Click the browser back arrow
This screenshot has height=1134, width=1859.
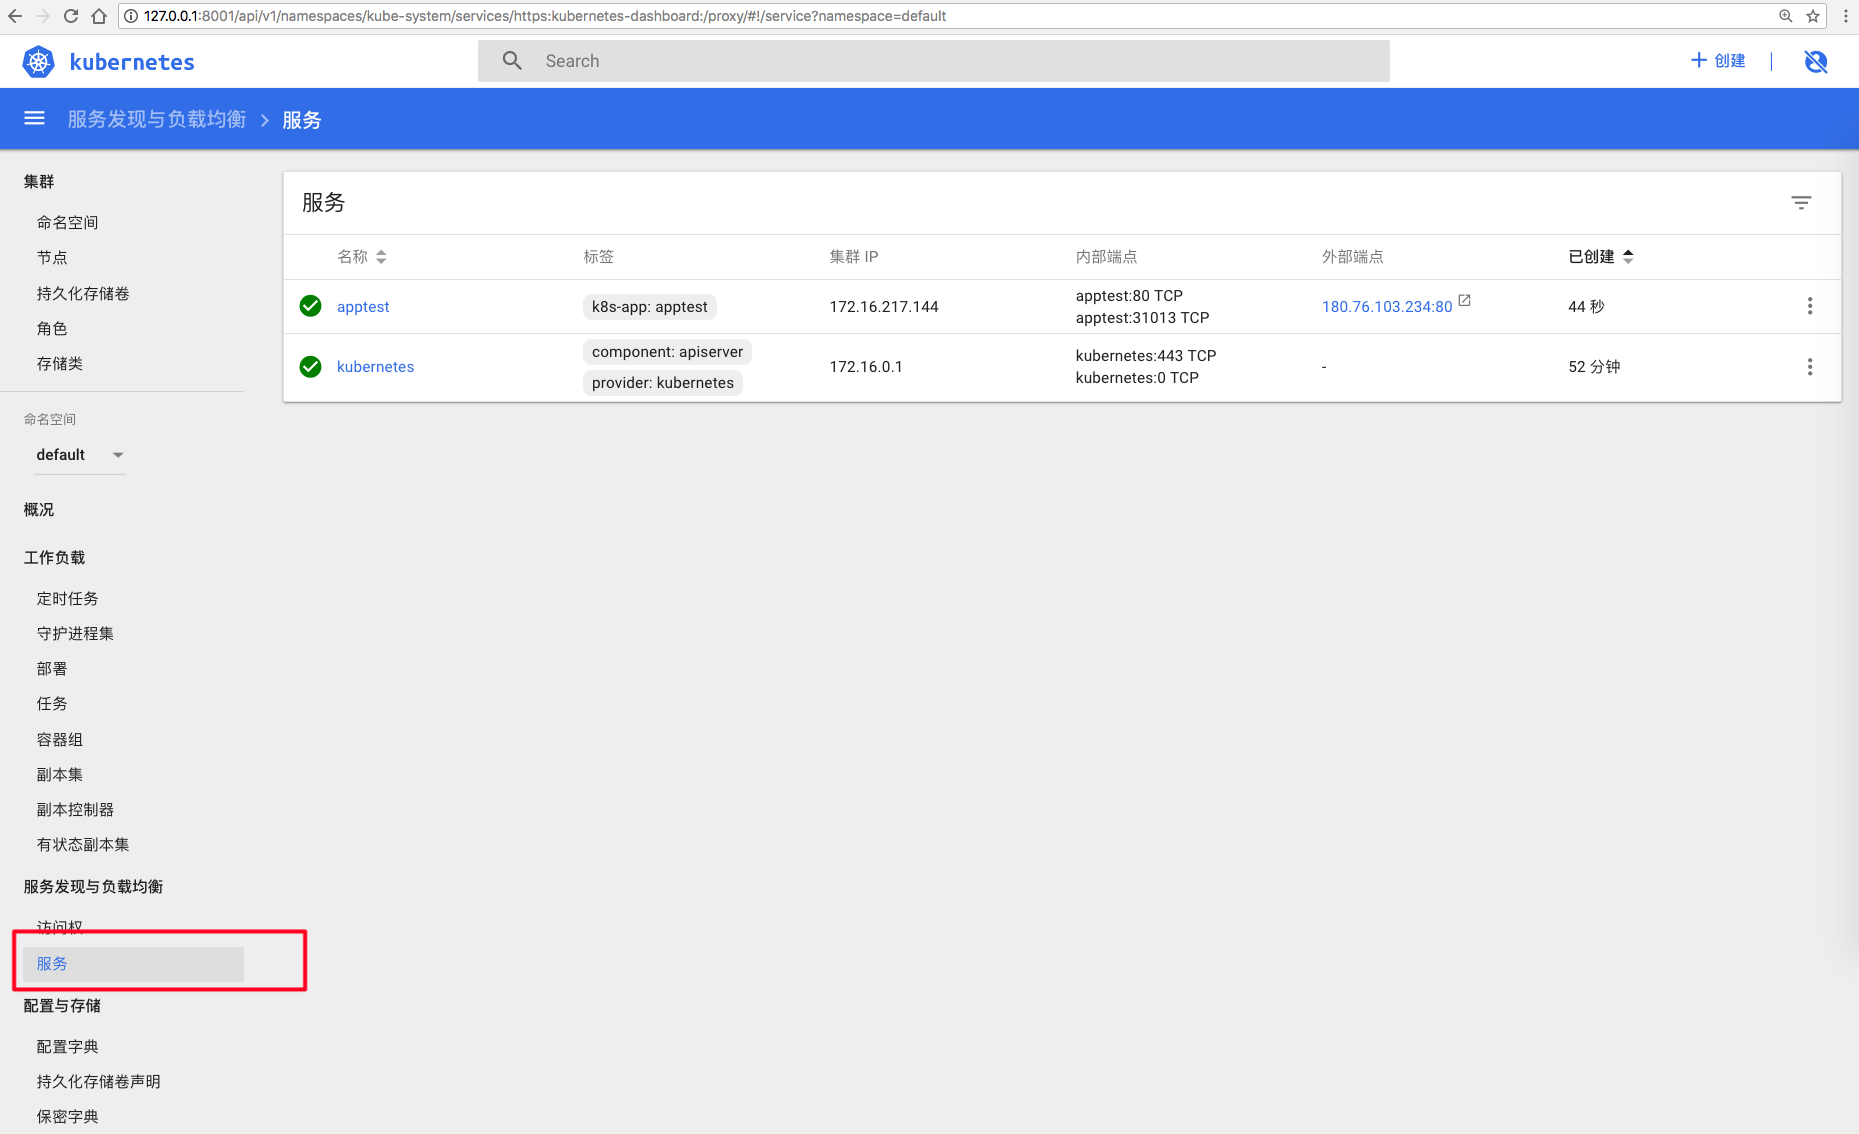pos(15,16)
